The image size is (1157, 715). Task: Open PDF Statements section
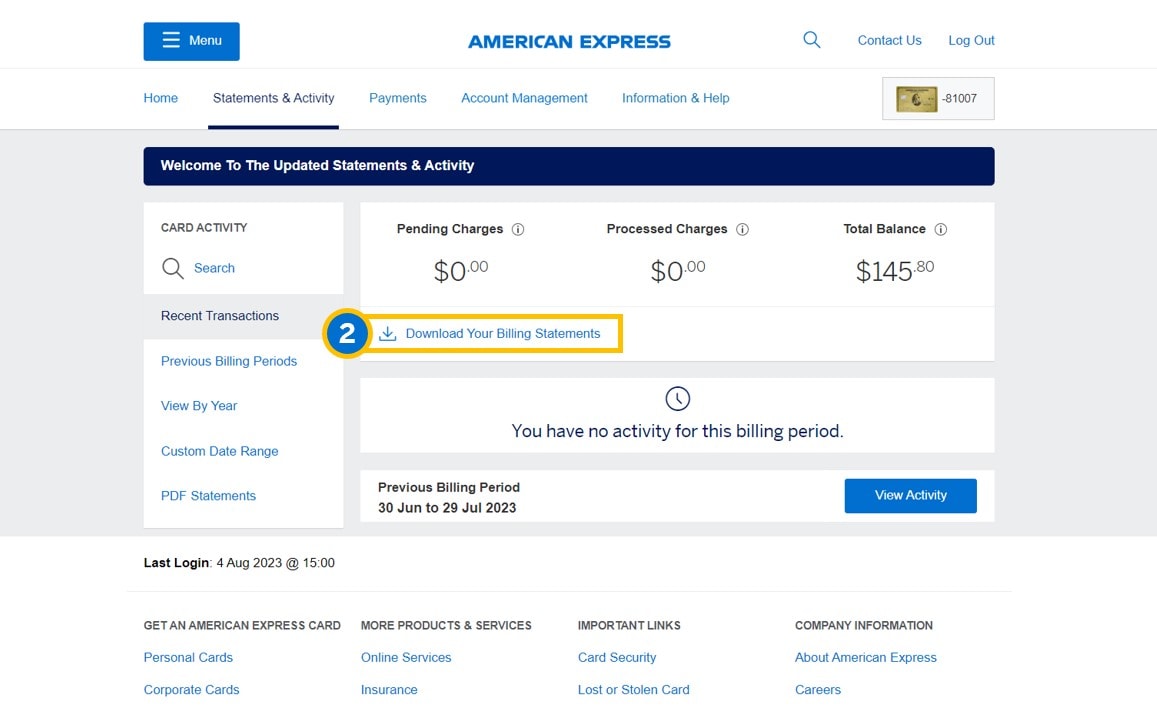point(208,496)
